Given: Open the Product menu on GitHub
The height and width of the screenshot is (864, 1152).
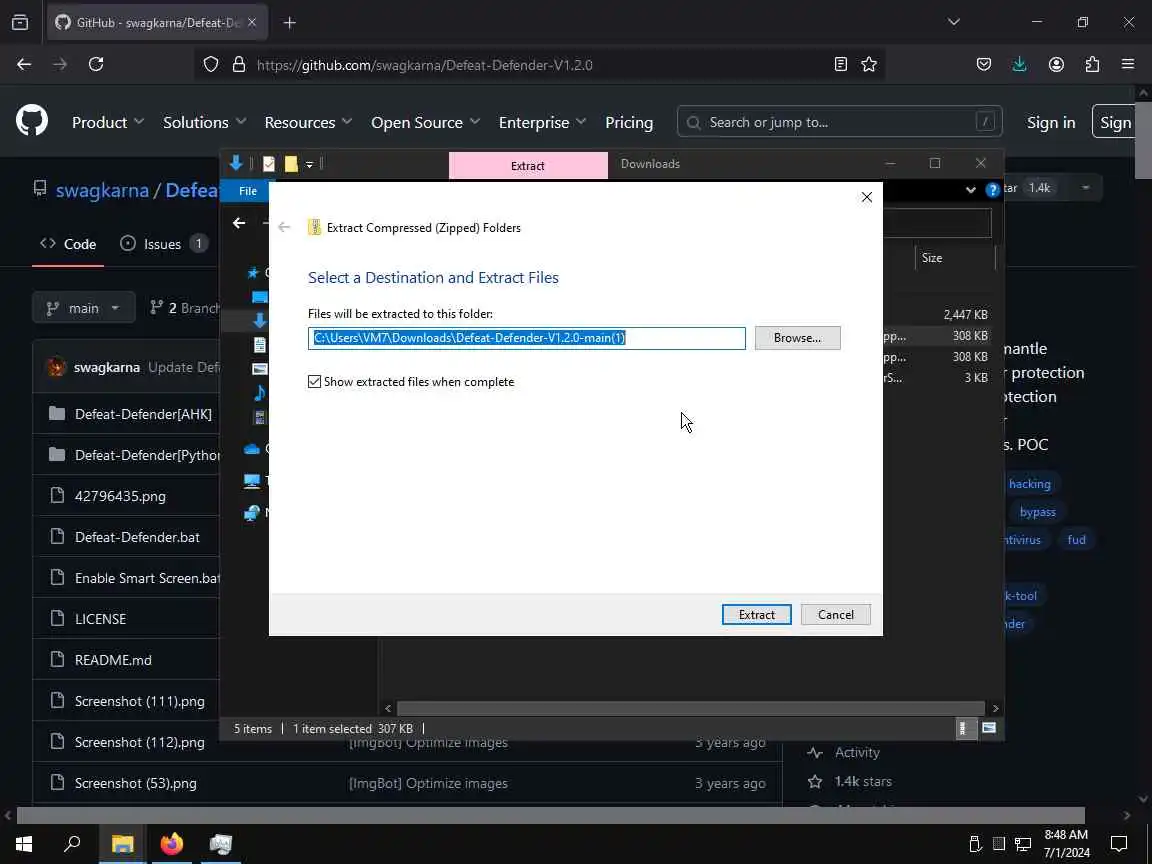Looking at the screenshot, I should pos(107,123).
